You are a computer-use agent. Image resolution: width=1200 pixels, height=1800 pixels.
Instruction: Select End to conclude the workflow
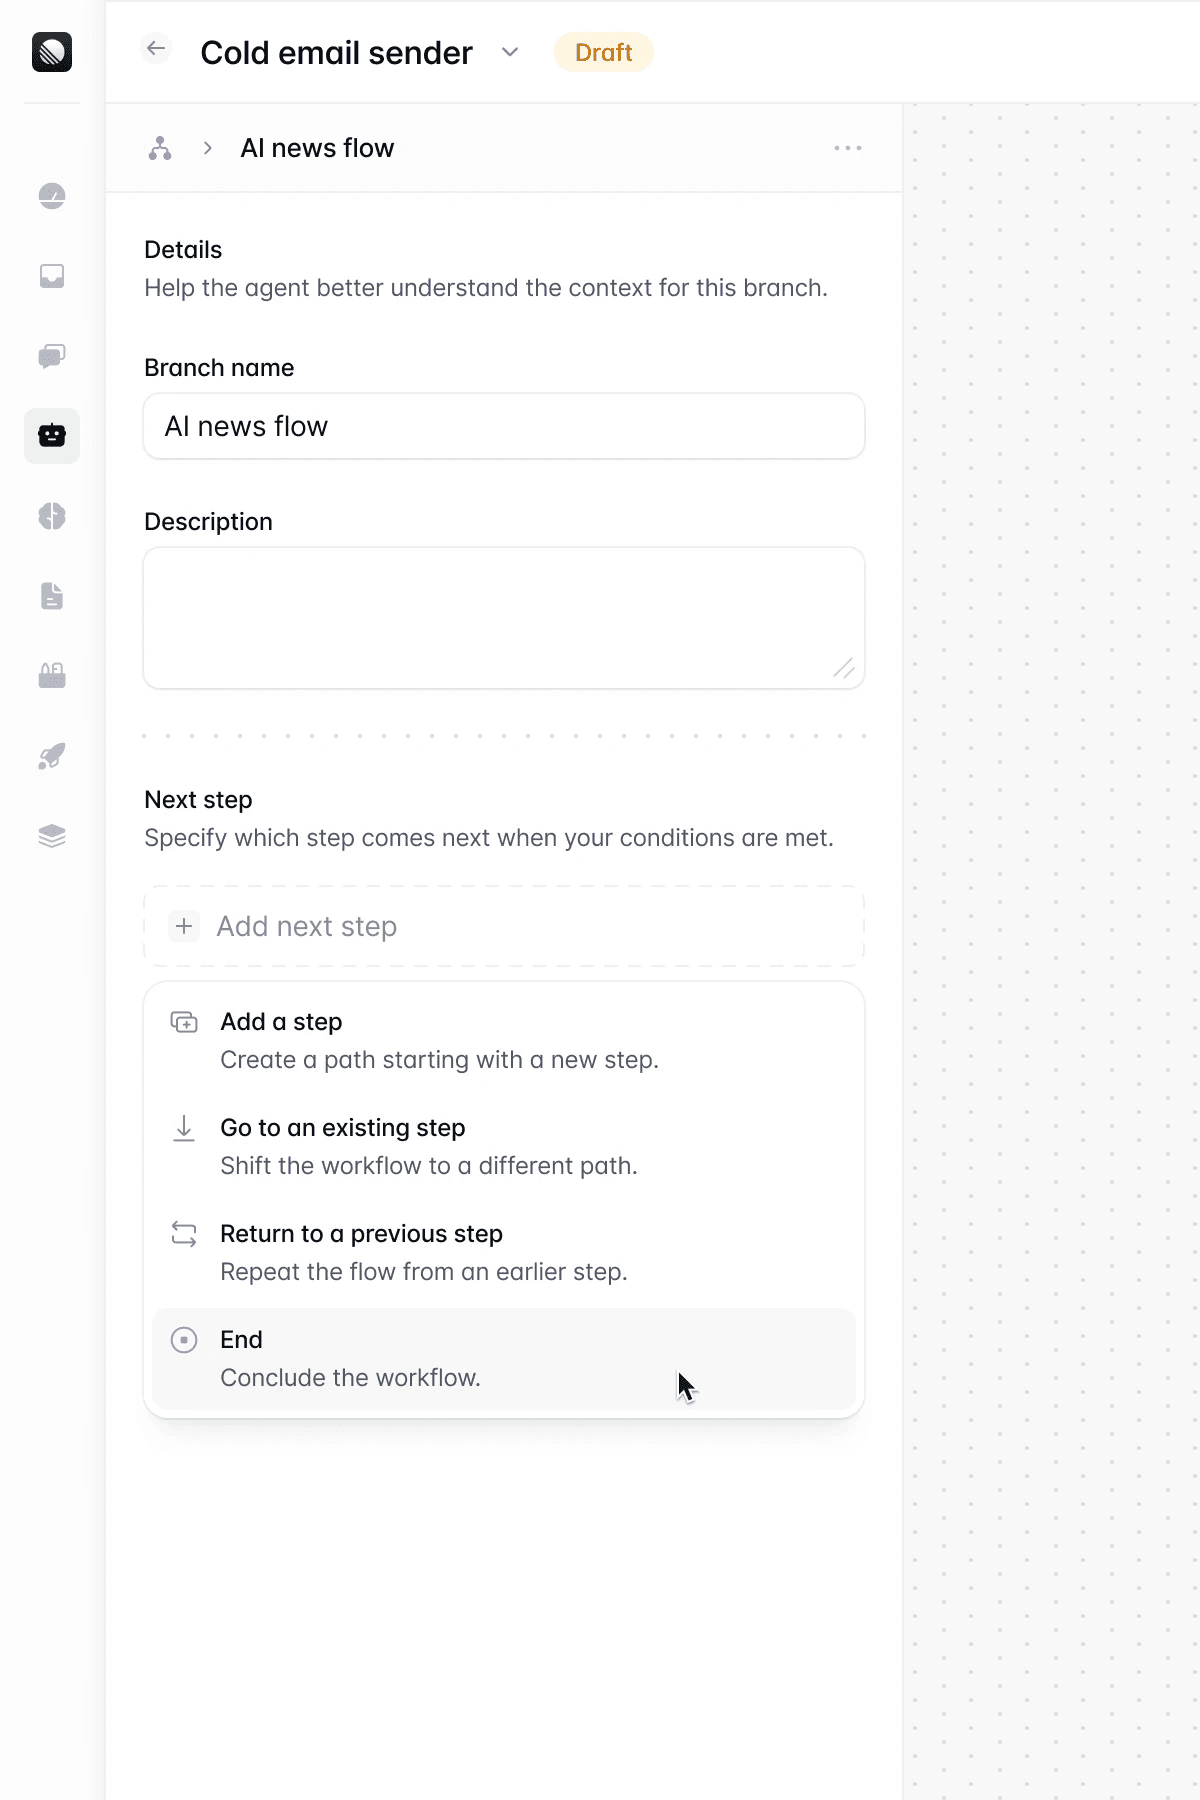click(x=504, y=1359)
